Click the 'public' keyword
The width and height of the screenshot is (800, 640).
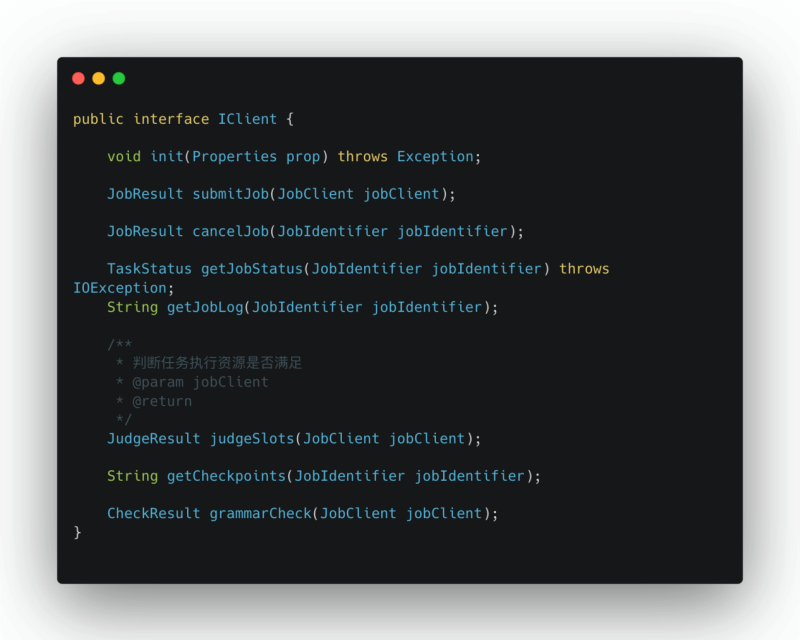[98, 119]
